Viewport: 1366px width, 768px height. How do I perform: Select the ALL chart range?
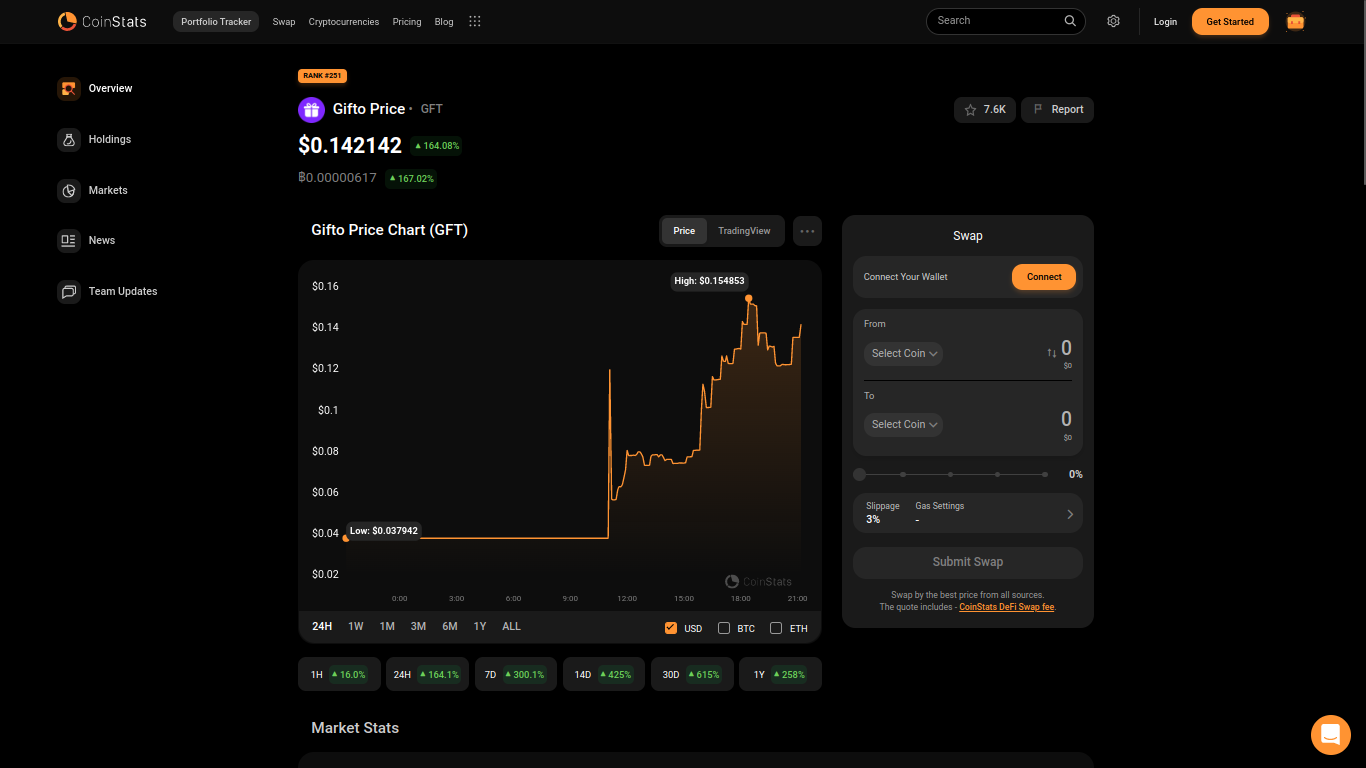511,627
